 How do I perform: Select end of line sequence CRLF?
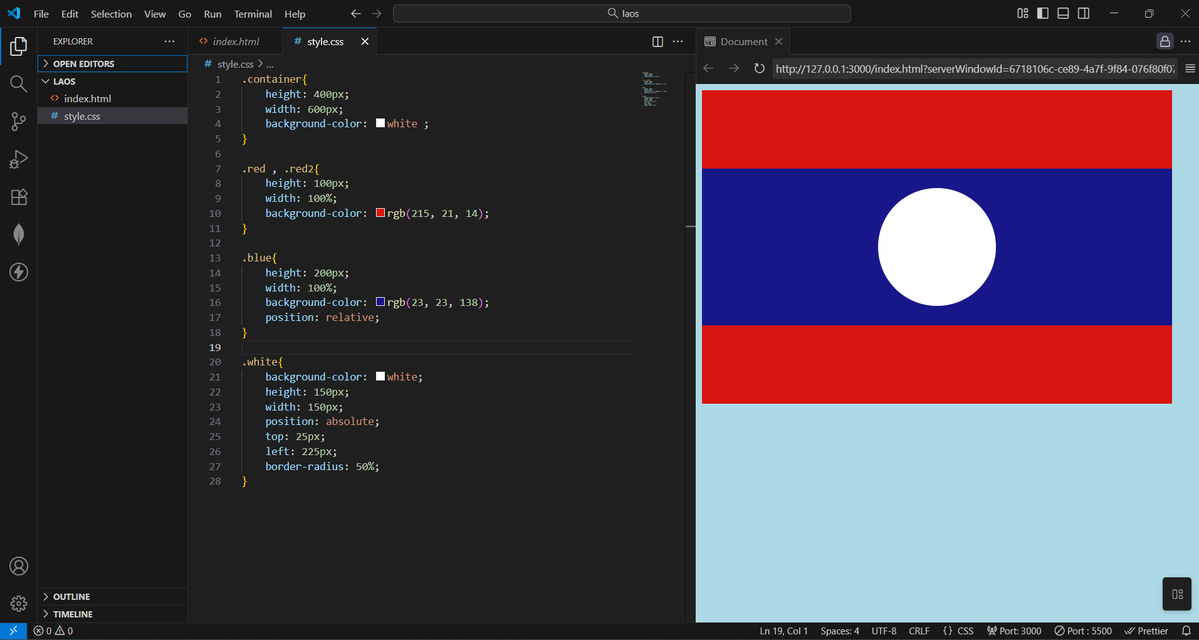919,631
